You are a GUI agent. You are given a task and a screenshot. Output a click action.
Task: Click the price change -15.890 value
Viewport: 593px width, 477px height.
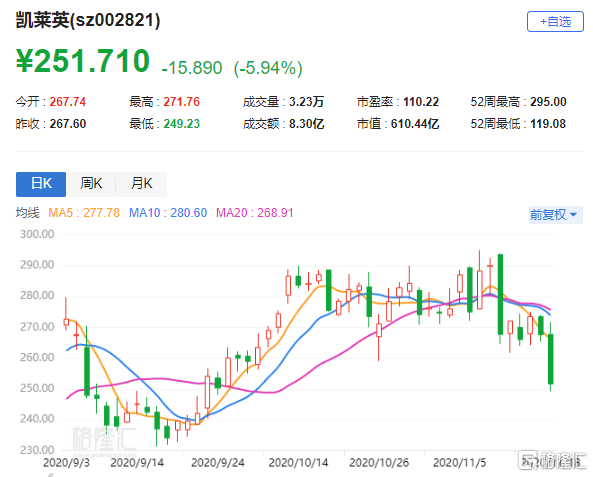[x=192, y=68]
